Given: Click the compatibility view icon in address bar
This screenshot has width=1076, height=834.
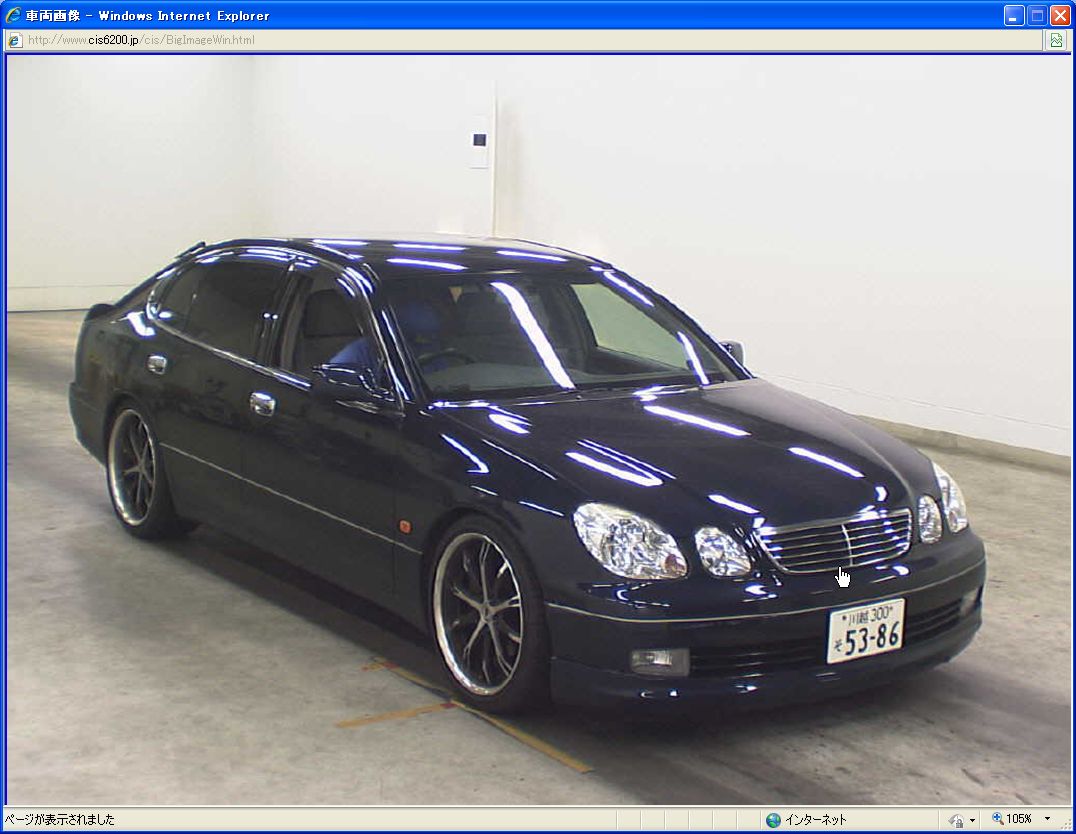Looking at the screenshot, I should (1055, 40).
